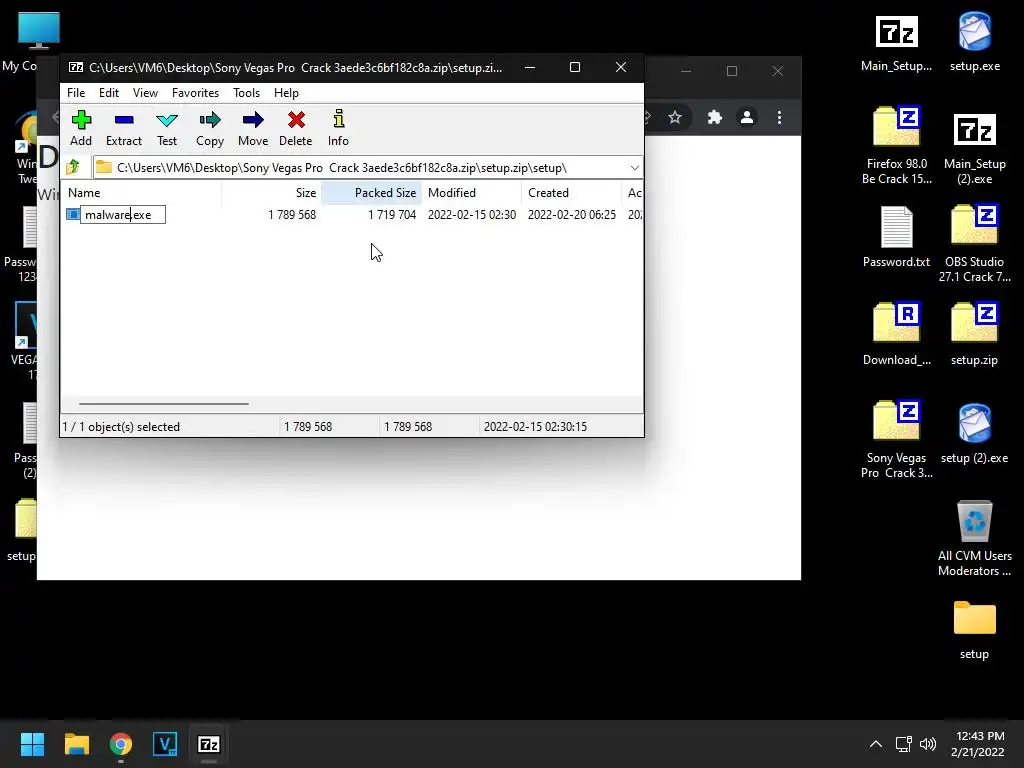Click the Add toolbar button in 7-Zip
Screen dimensions: 1024x768
(x=81, y=128)
